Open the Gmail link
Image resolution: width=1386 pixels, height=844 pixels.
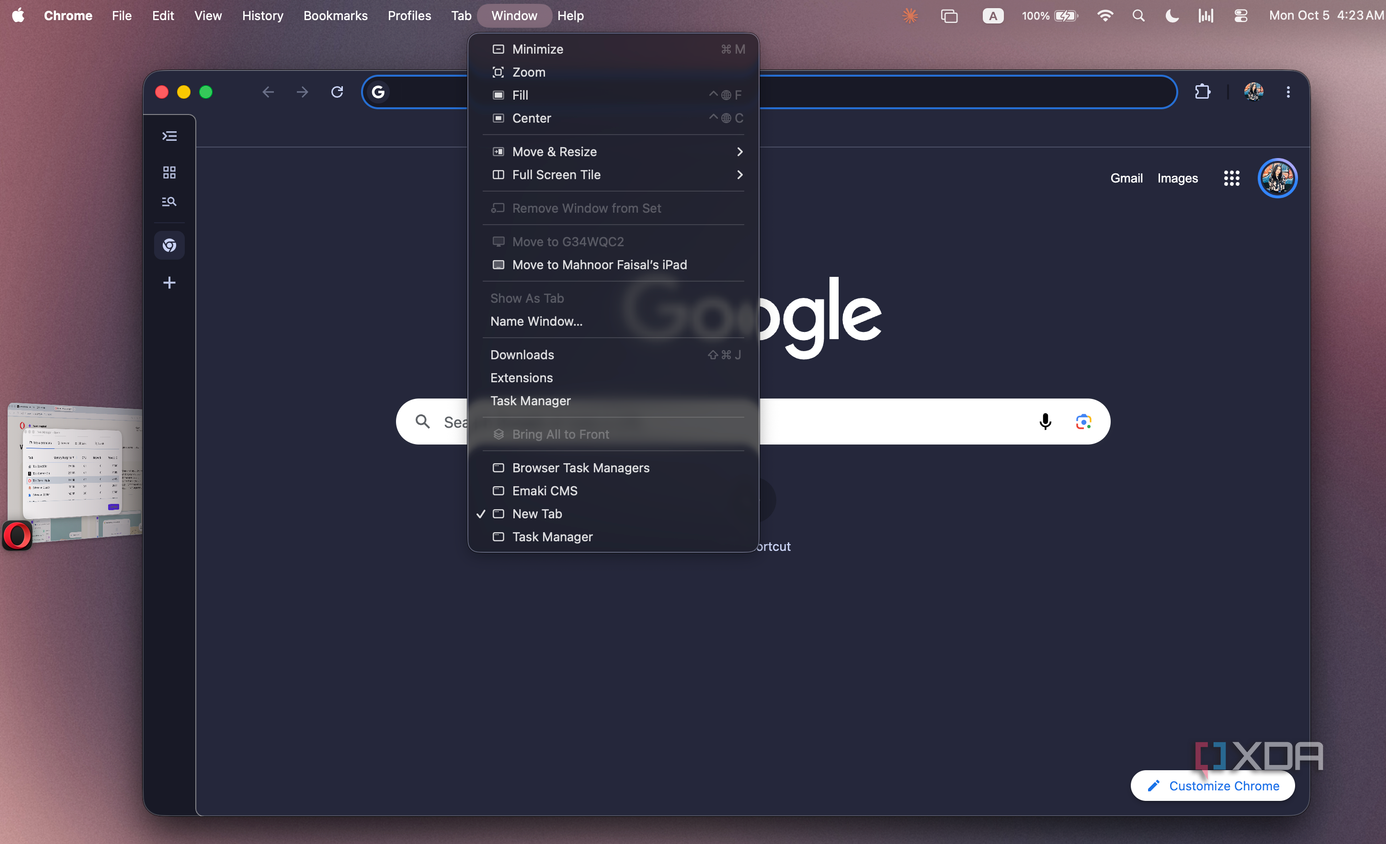tap(1126, 178)
